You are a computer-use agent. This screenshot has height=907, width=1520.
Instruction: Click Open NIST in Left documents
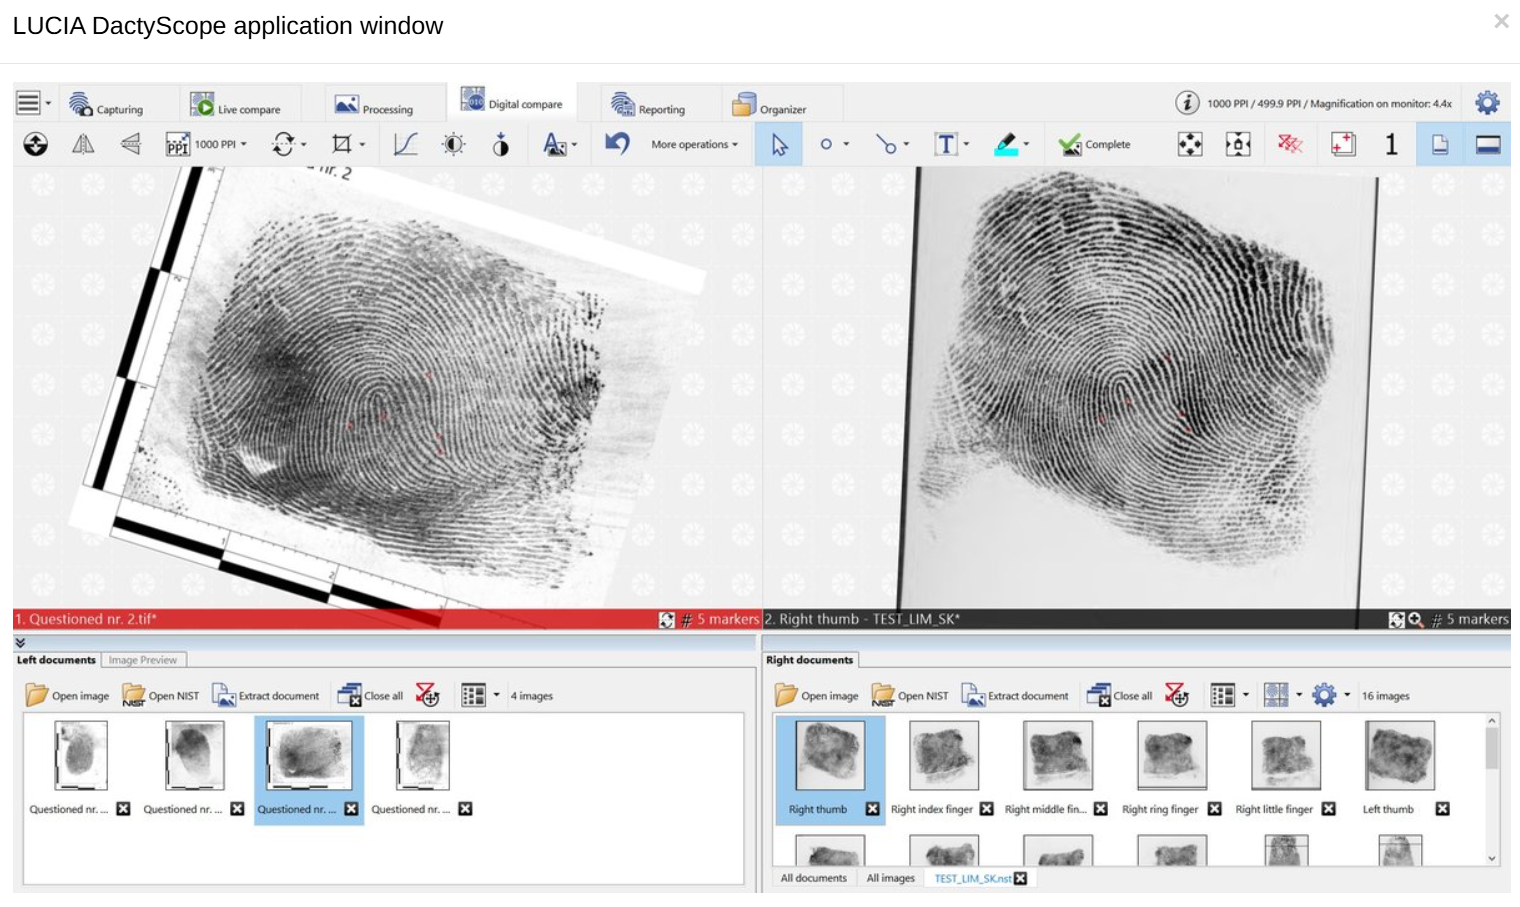161,695
